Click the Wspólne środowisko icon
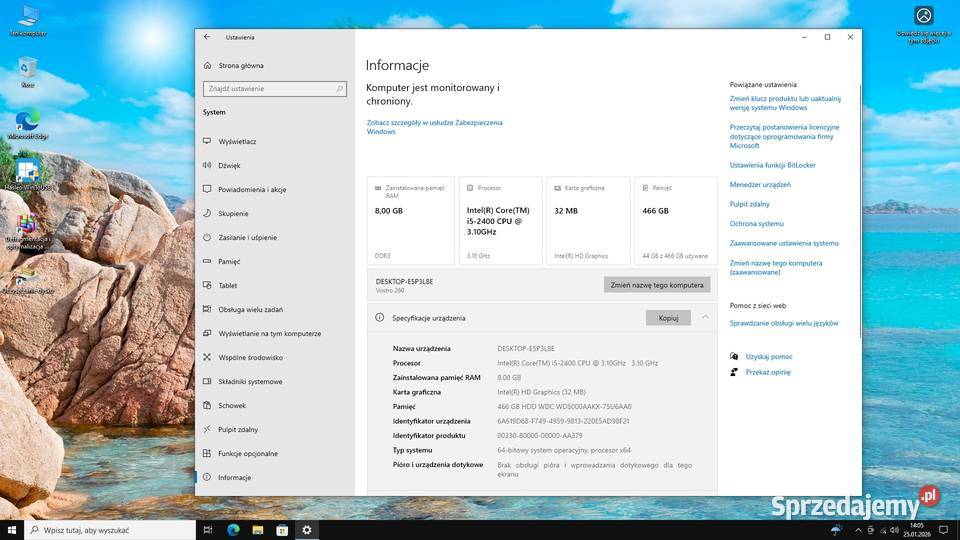This screenshot has width=960, height=540. tap(207, 357)
